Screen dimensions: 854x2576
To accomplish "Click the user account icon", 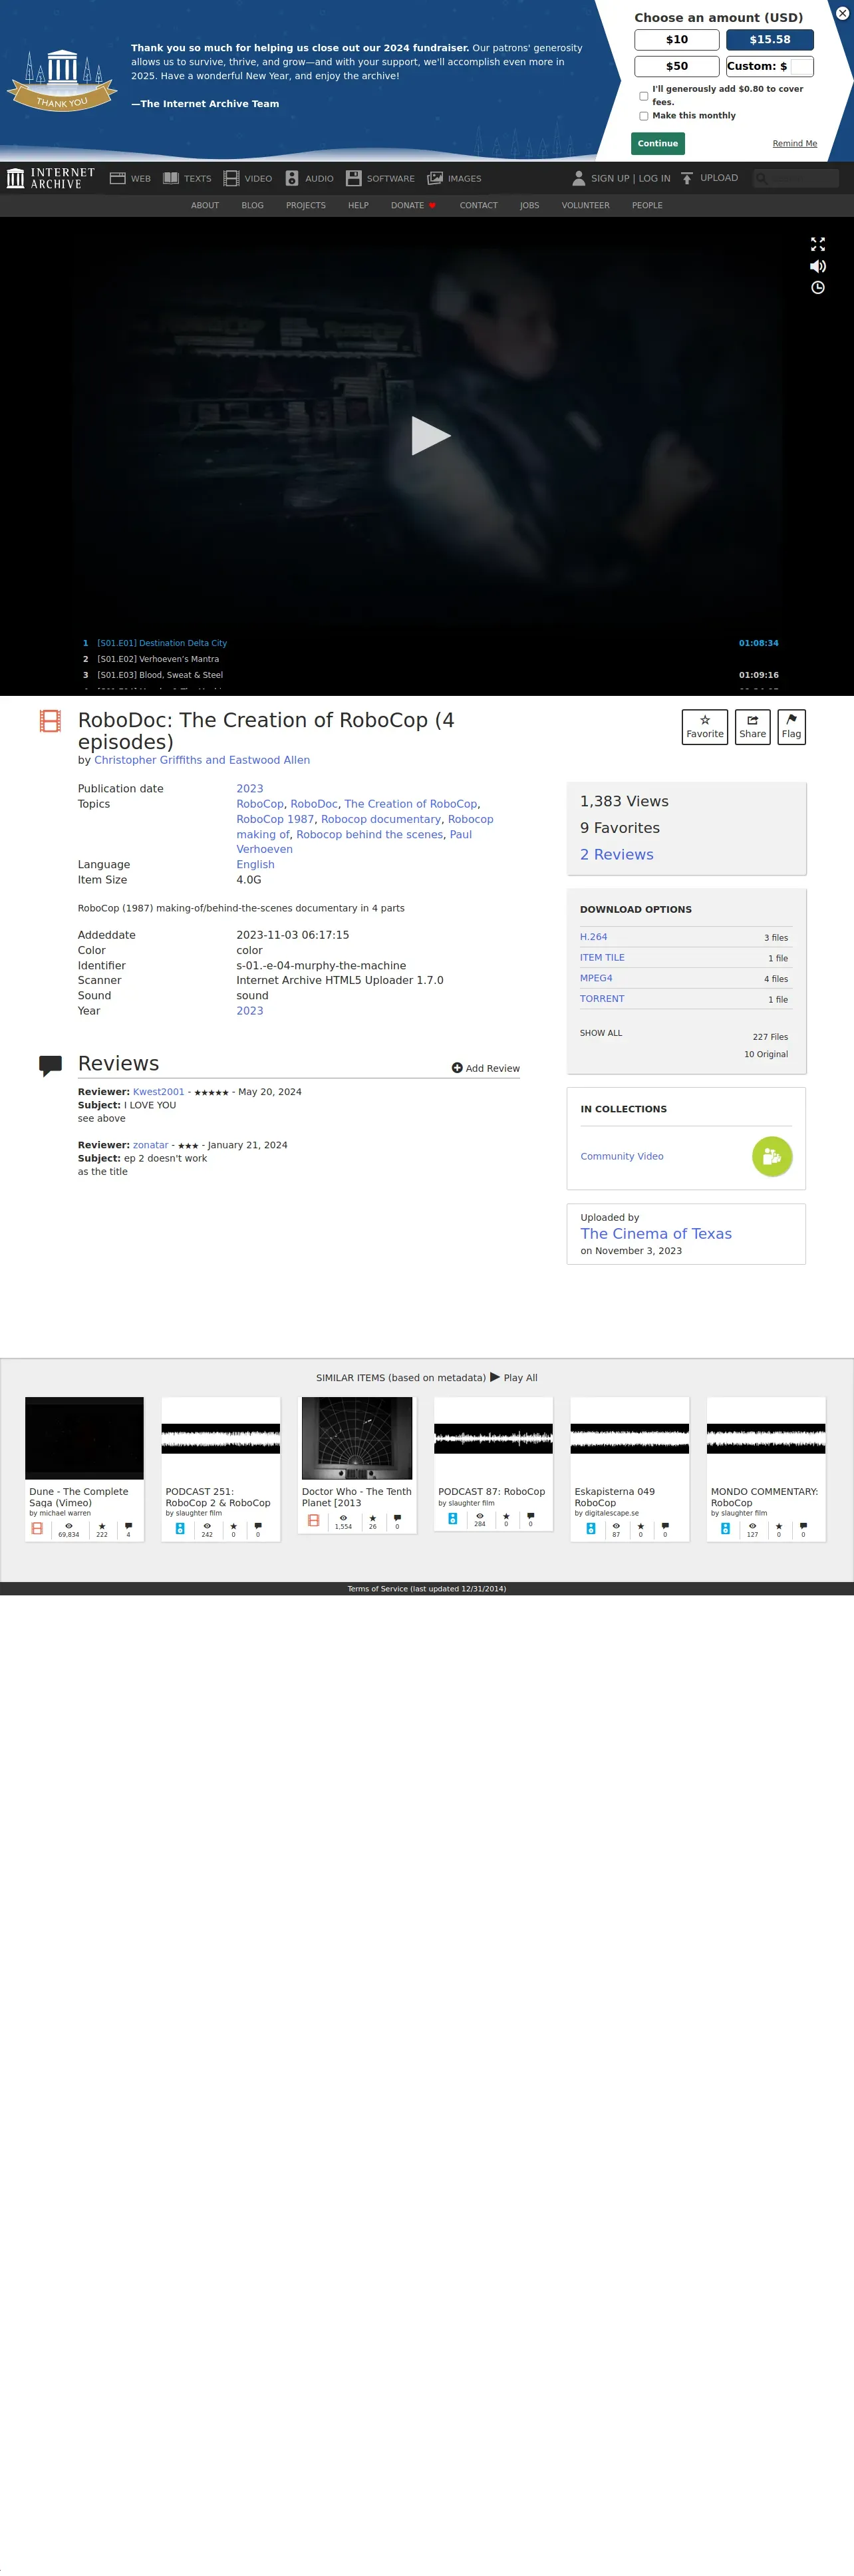I will pos(578,178).
